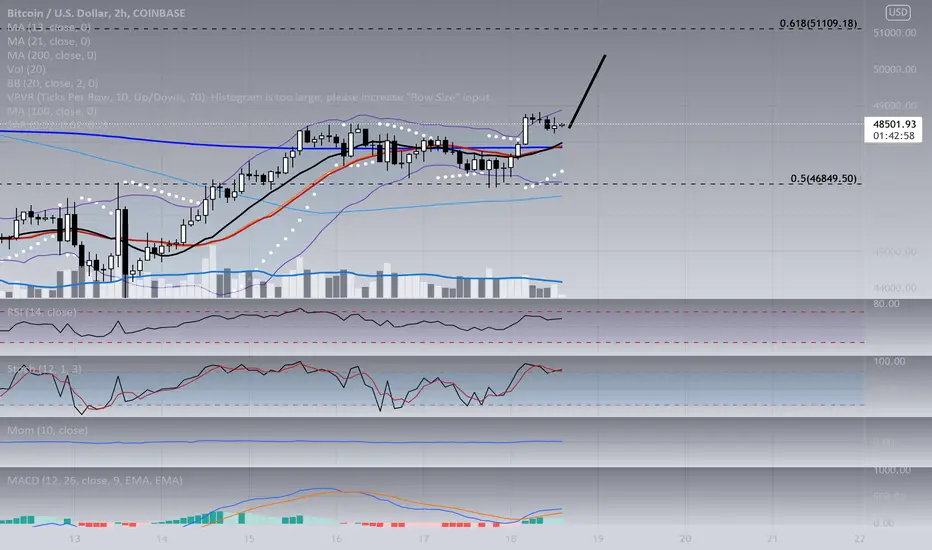Viewport: 932px width, 550px height.
Task: Click date 17 on the time axis
Action: [x=423, y=539]
